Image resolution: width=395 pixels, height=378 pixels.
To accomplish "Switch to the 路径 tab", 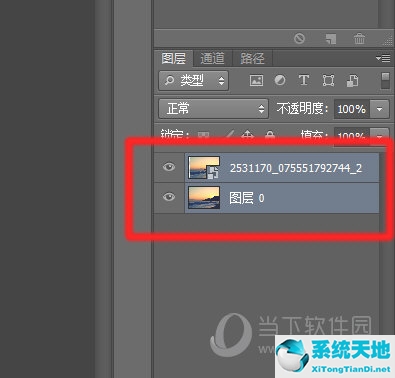I will click(x=252, y=58).
